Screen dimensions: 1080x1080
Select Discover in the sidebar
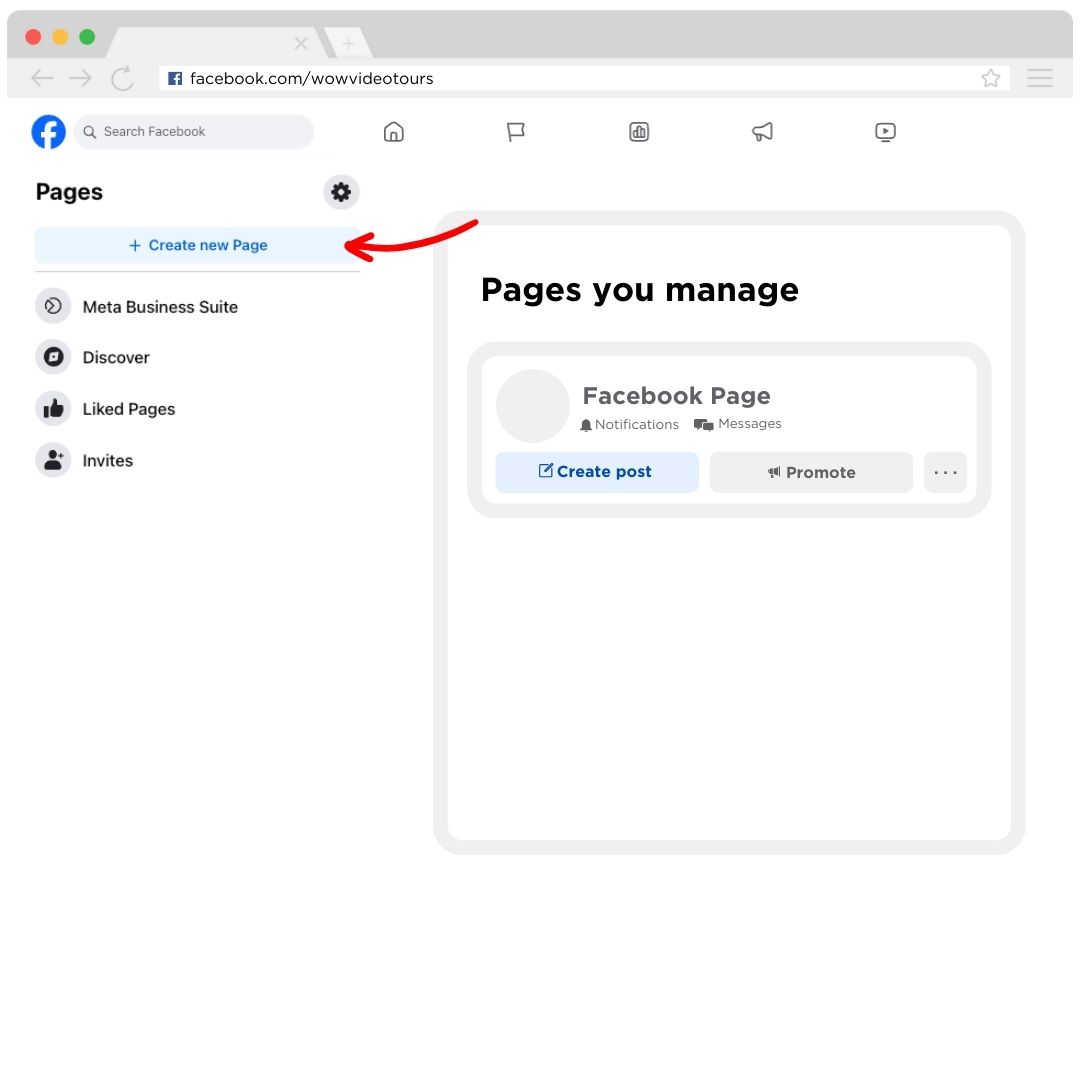click(92, 357)
